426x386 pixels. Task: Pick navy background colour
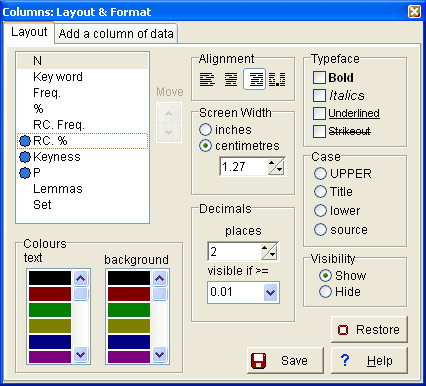(129, 342)
